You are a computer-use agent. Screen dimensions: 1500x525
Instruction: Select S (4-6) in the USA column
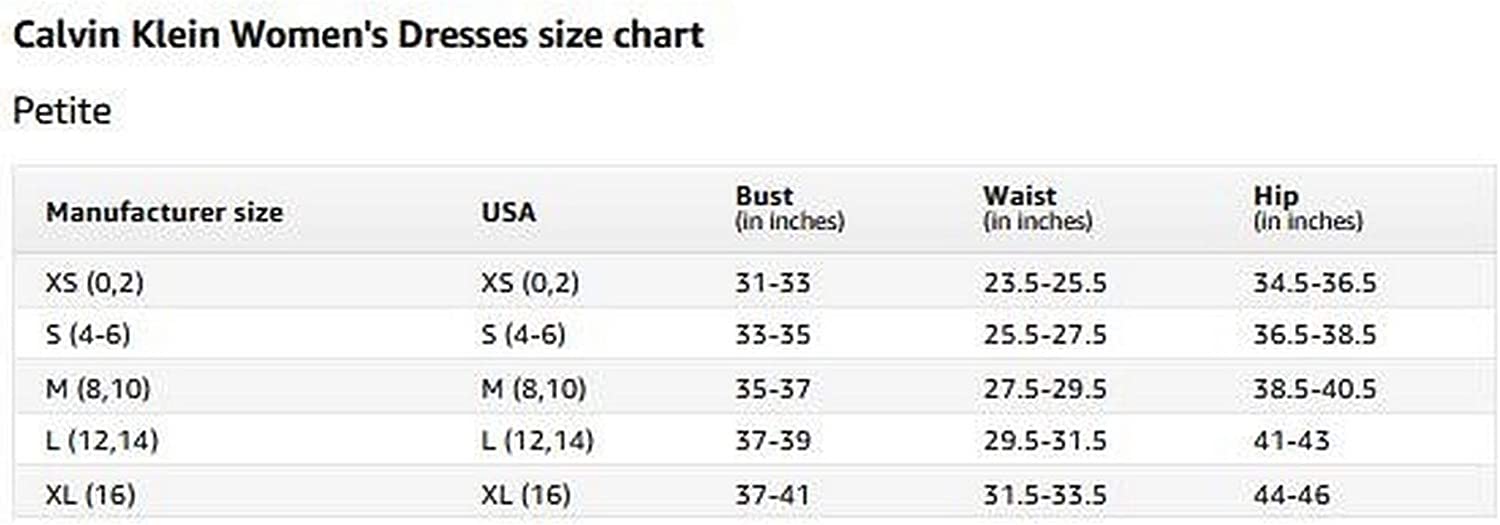[523, 334]
